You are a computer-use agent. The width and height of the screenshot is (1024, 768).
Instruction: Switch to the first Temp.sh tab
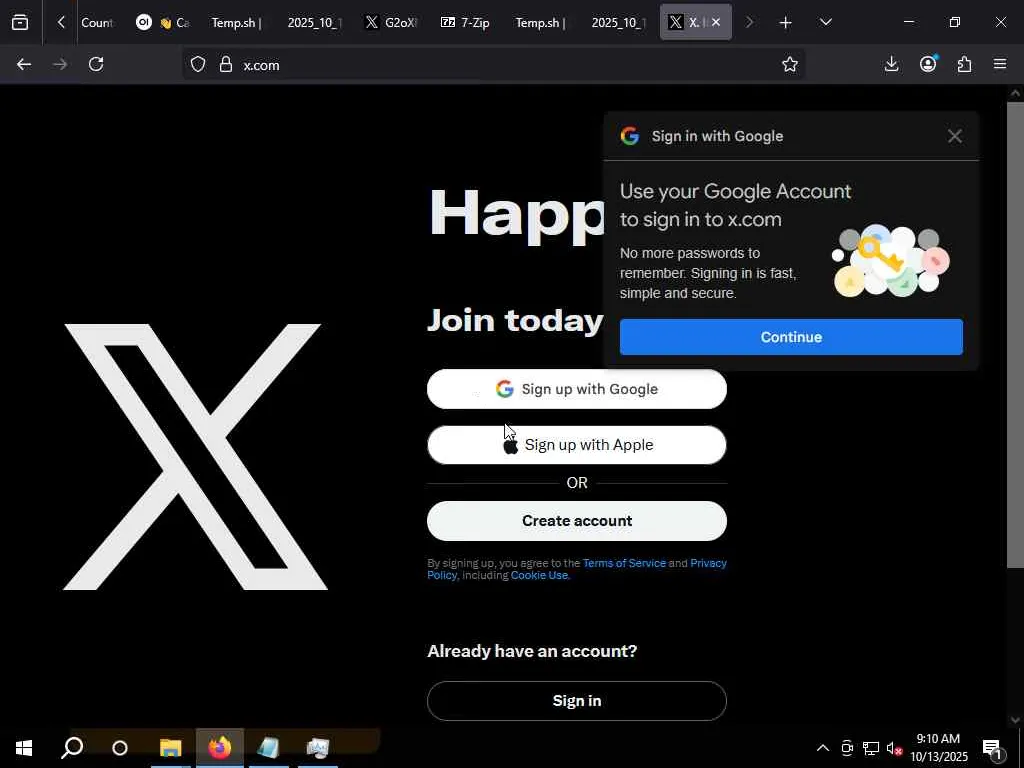coord(236,23)
